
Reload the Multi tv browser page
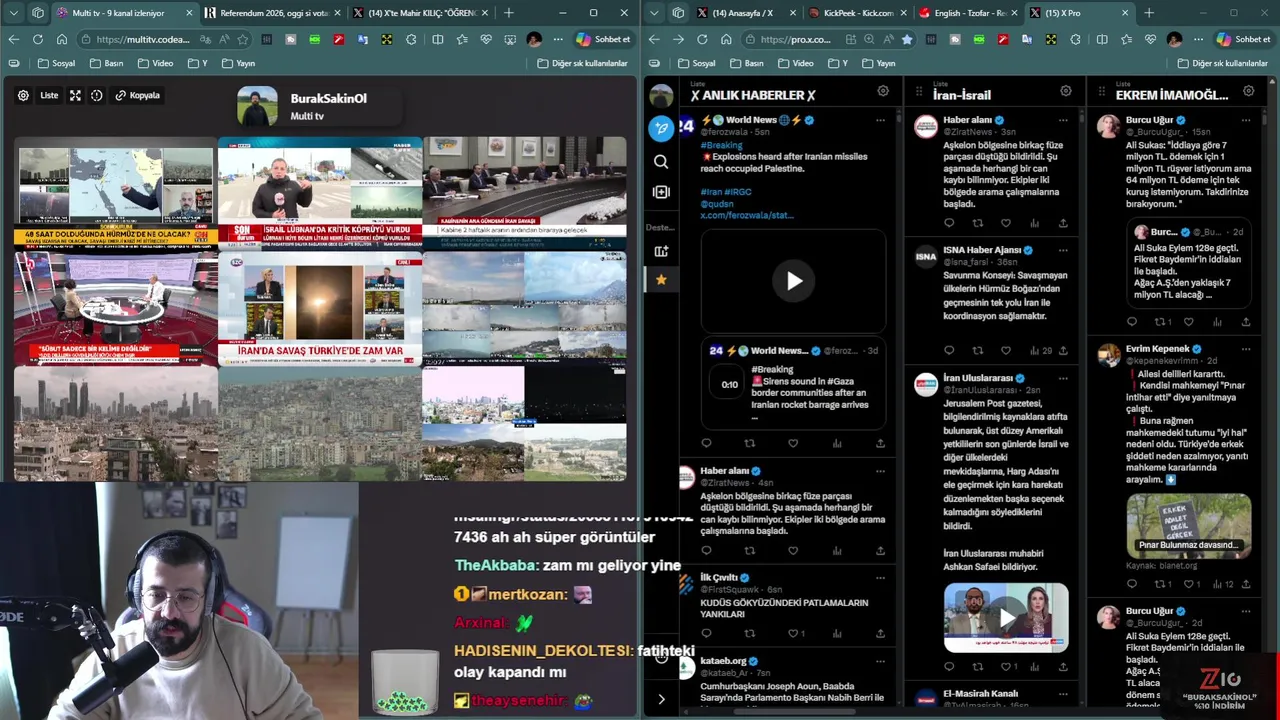click(x=37, y=39)
